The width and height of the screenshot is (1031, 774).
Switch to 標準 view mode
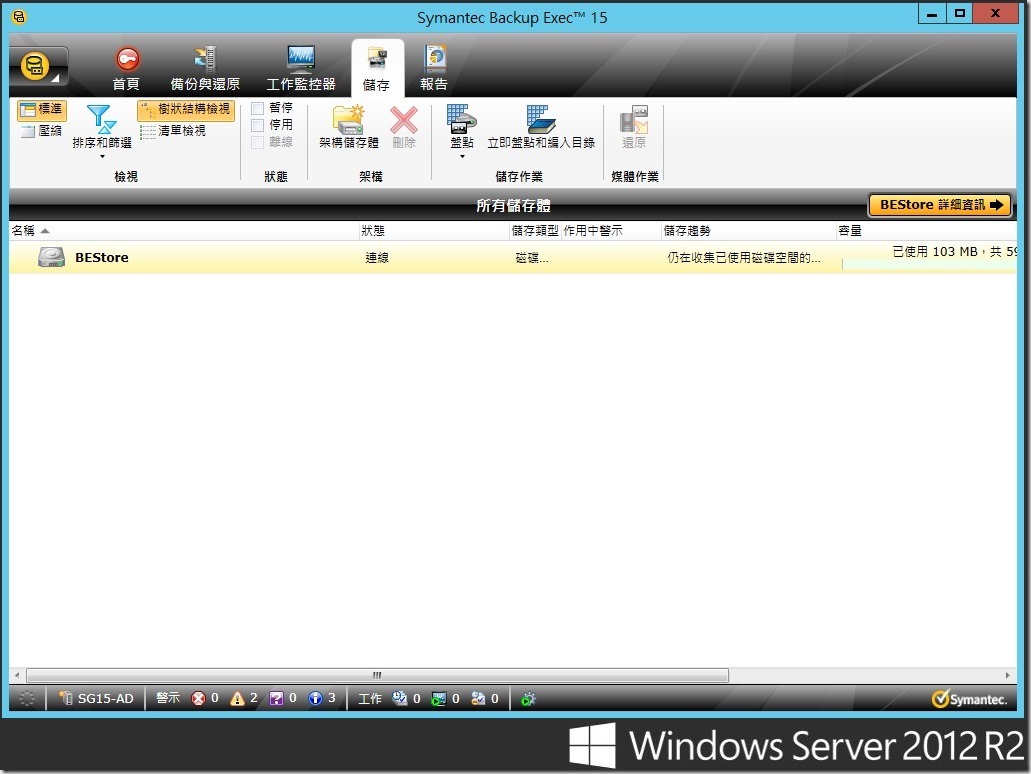(x=41, y=109)
